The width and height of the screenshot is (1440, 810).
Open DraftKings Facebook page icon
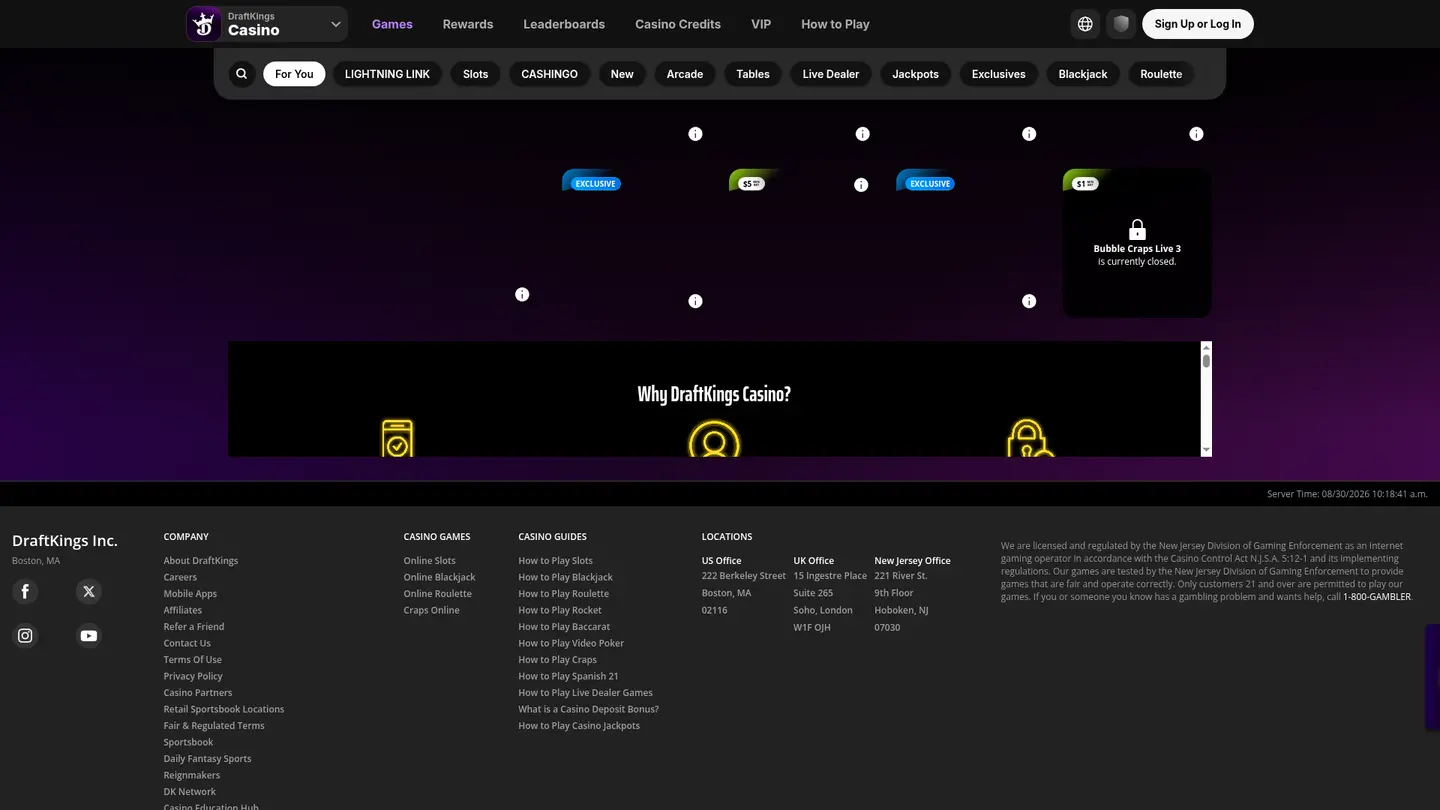coord(25,591)
